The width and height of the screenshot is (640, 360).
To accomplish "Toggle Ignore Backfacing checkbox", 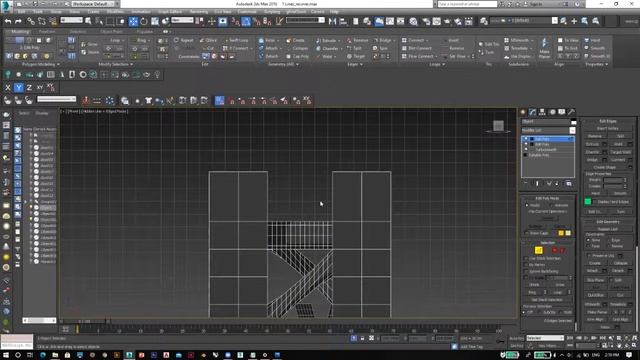I will coord(526,271).
